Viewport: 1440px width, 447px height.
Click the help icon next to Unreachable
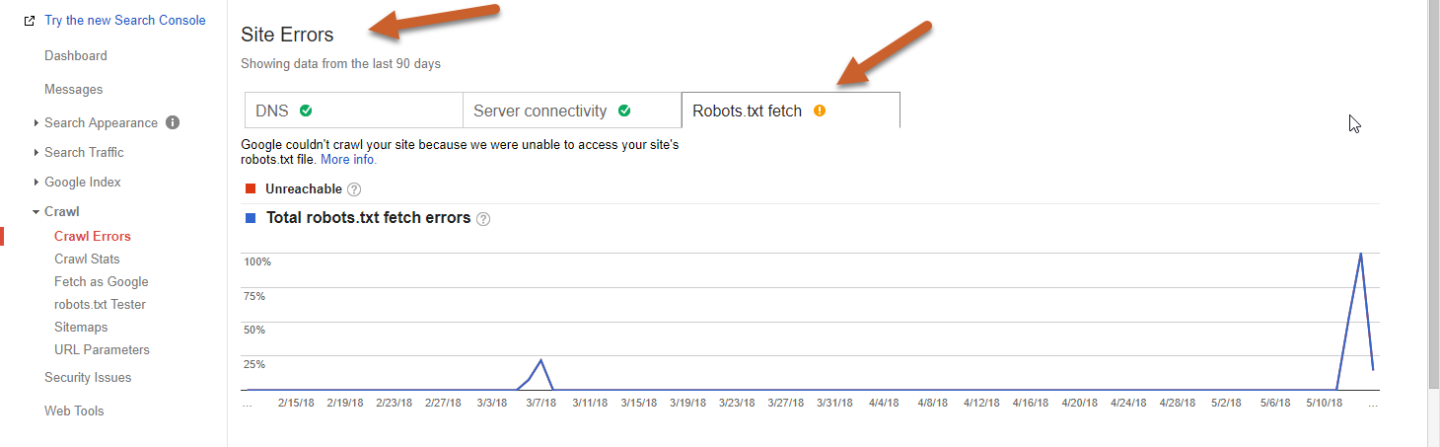[x=354, y=190]
